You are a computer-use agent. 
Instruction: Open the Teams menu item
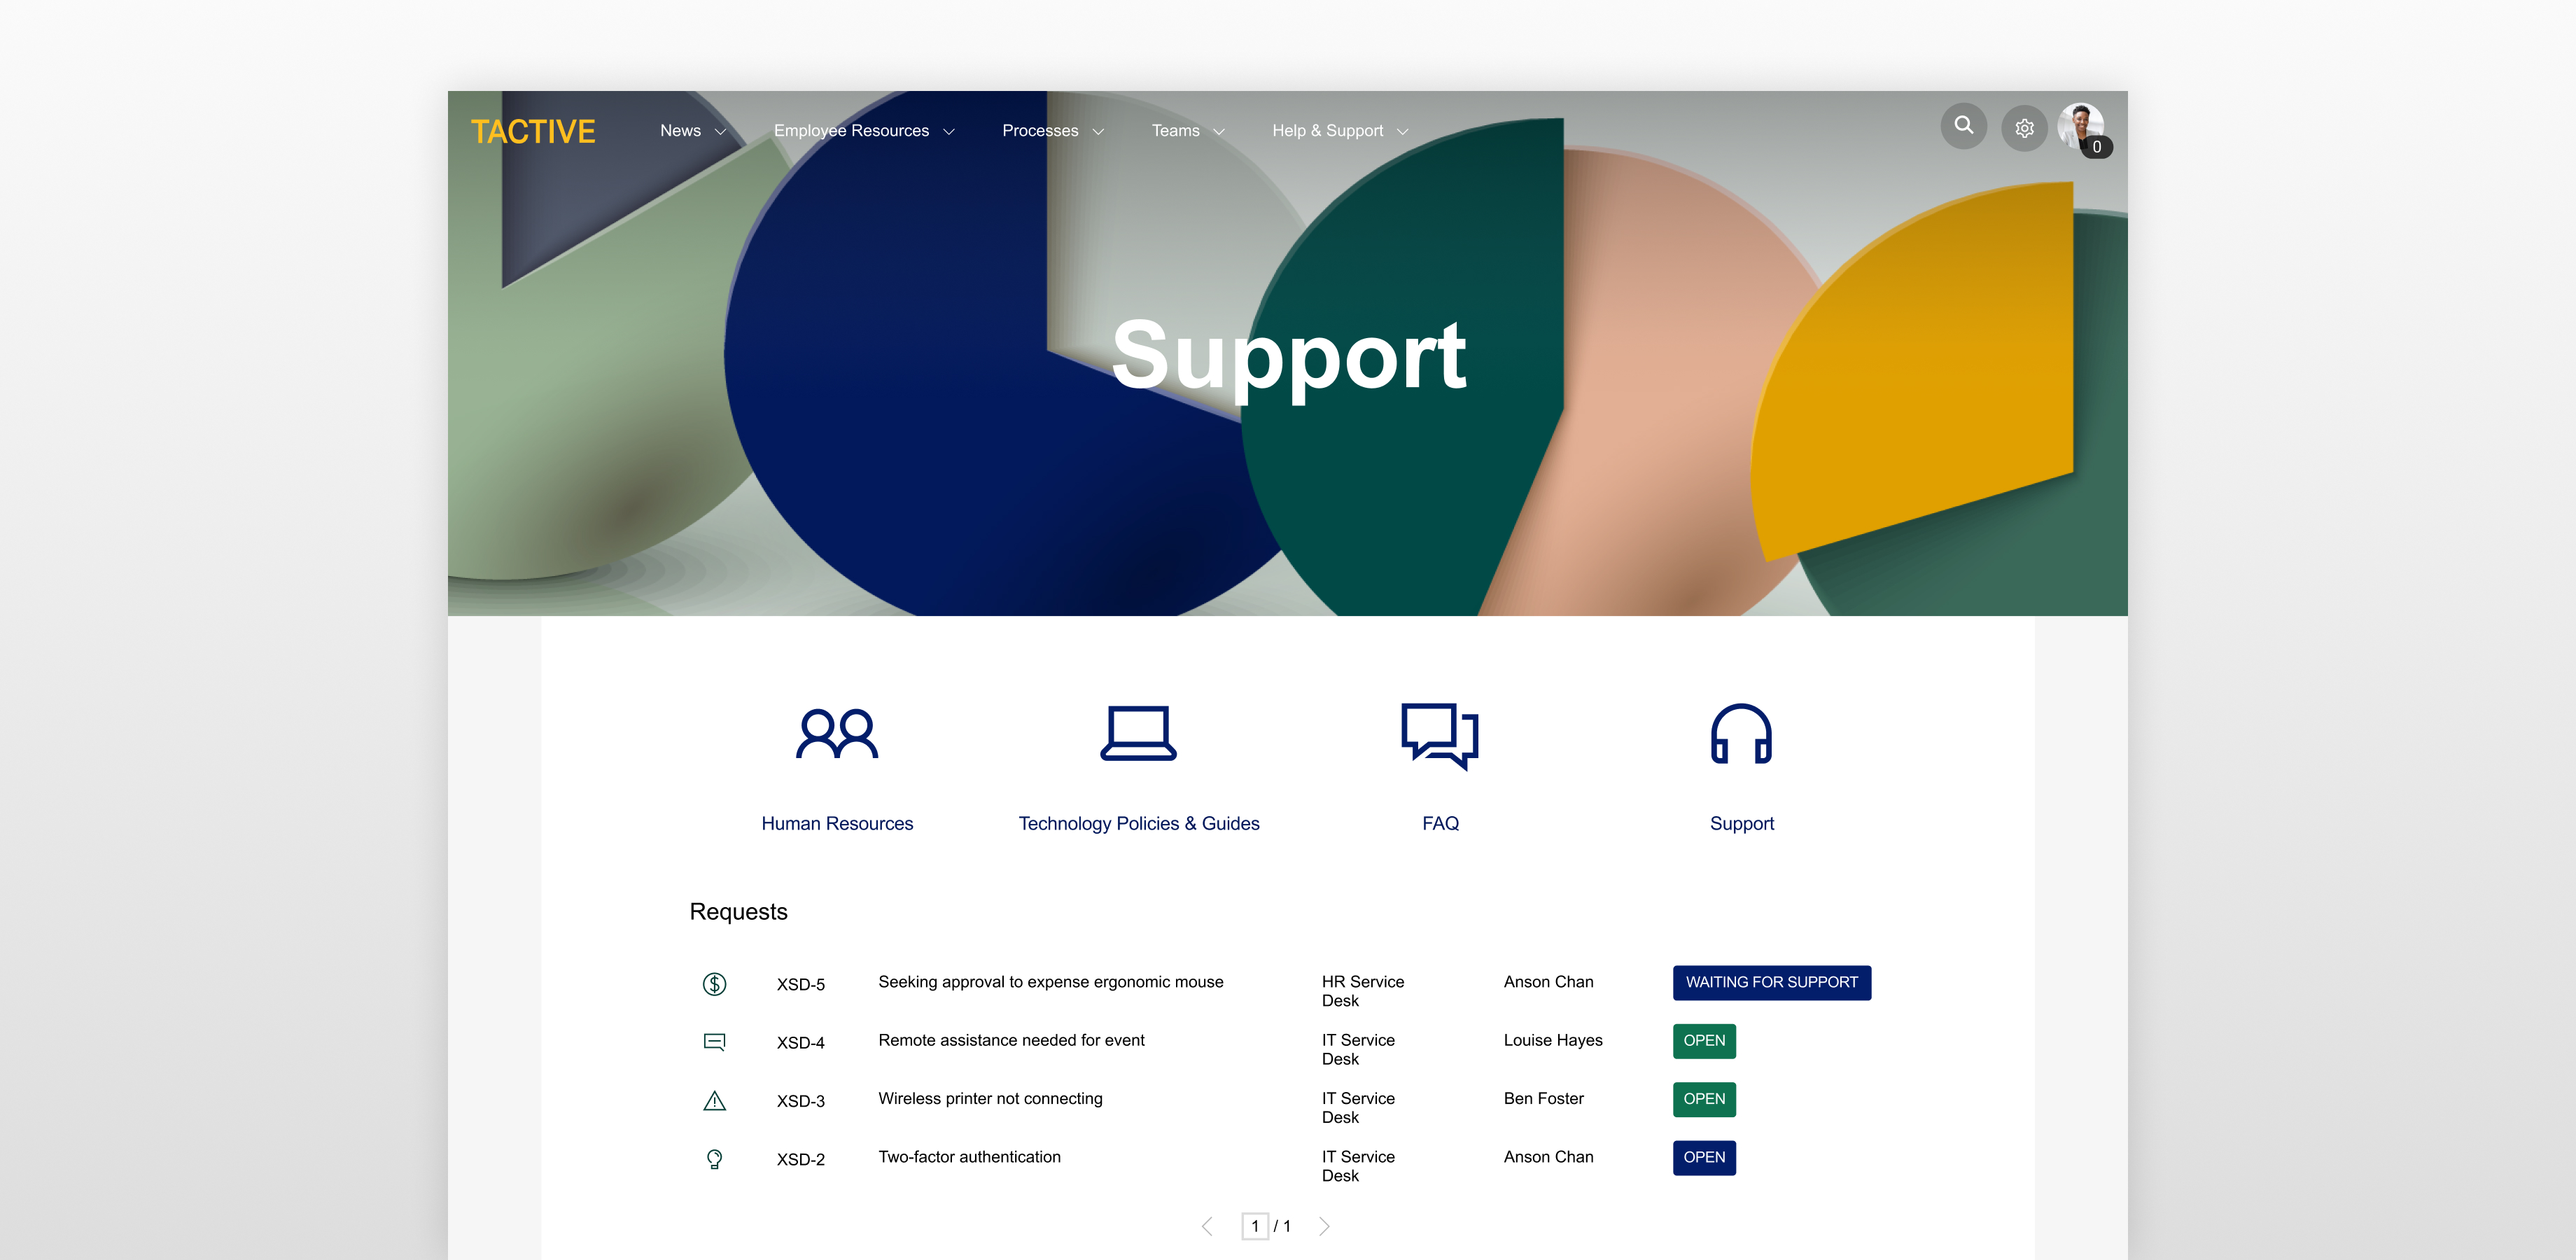[1175, 131]
